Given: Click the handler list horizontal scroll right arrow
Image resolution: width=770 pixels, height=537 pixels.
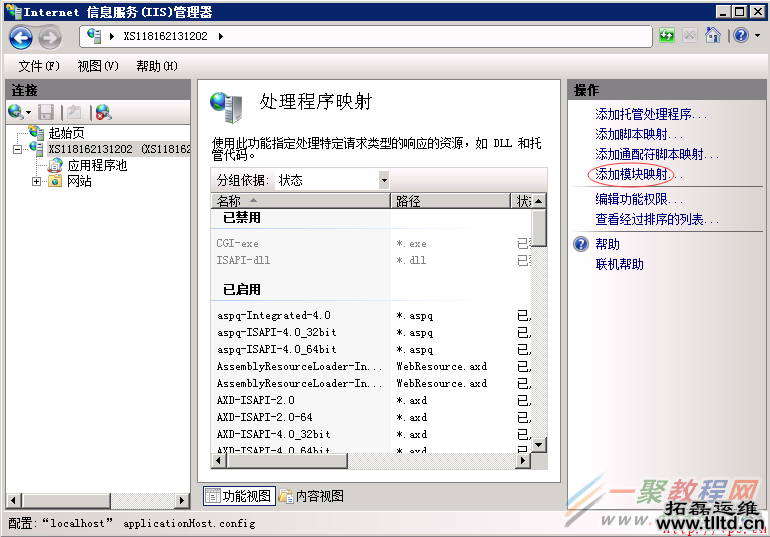Looking at the screenshot, I should 523,460.
